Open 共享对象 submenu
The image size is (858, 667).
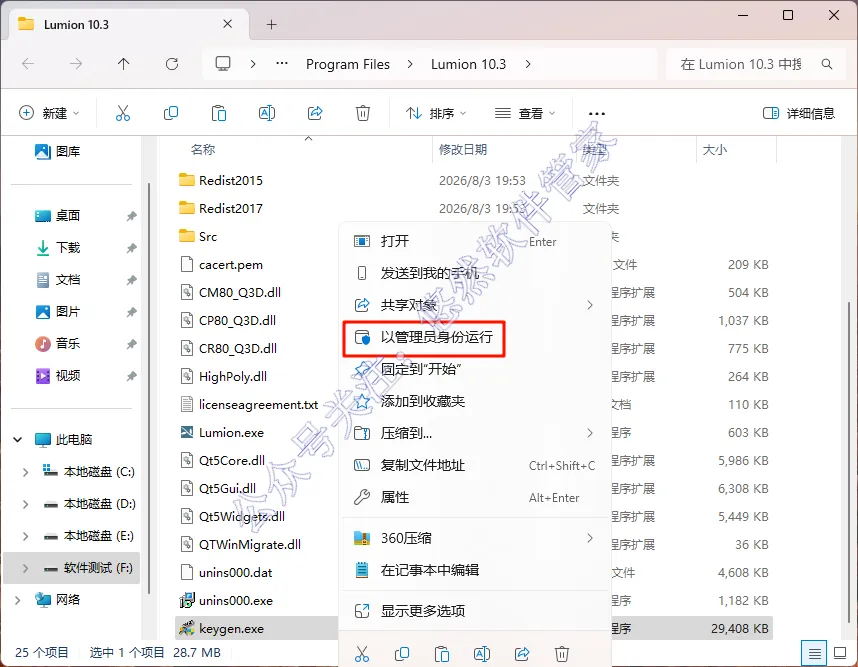474,305
